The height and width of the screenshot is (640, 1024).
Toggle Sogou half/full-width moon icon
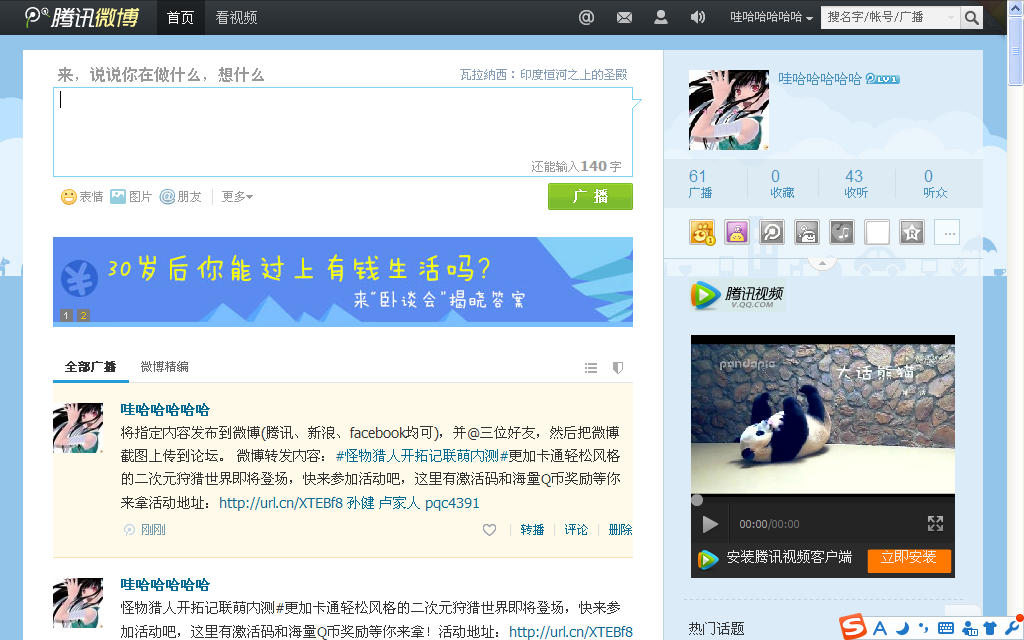coord(903,629)
